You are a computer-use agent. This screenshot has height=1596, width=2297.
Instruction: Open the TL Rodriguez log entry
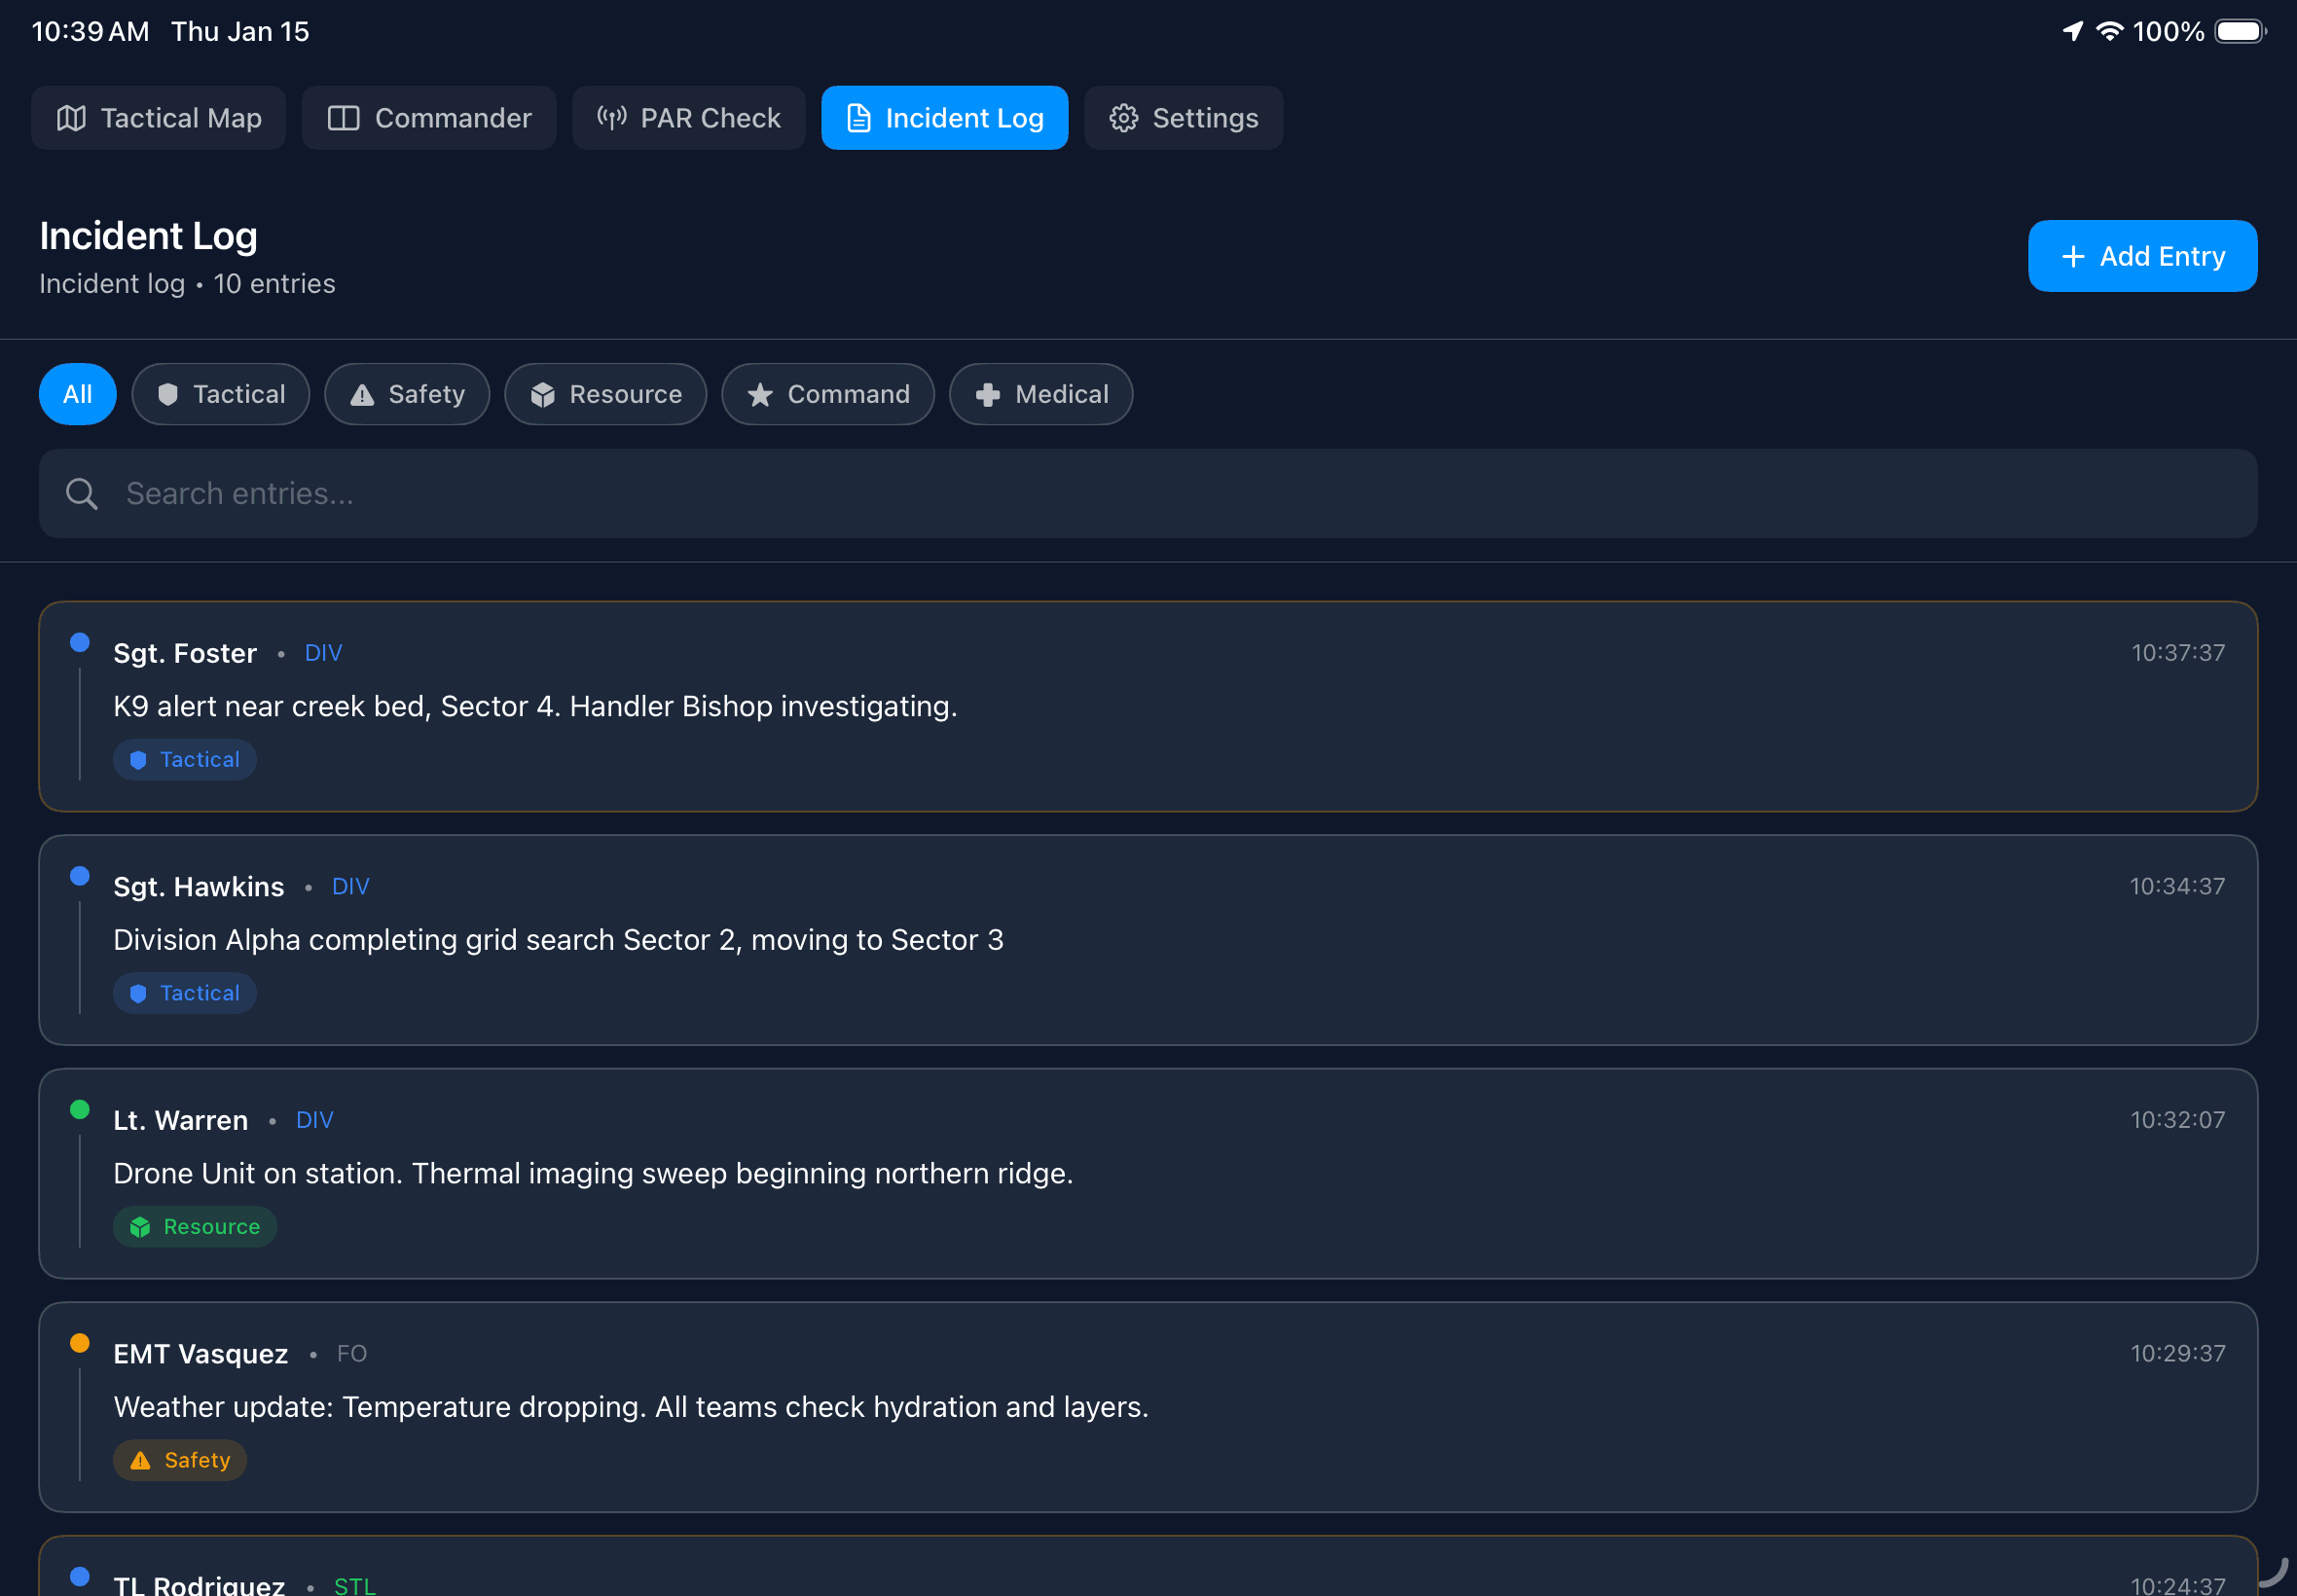pos(1147,1572)
